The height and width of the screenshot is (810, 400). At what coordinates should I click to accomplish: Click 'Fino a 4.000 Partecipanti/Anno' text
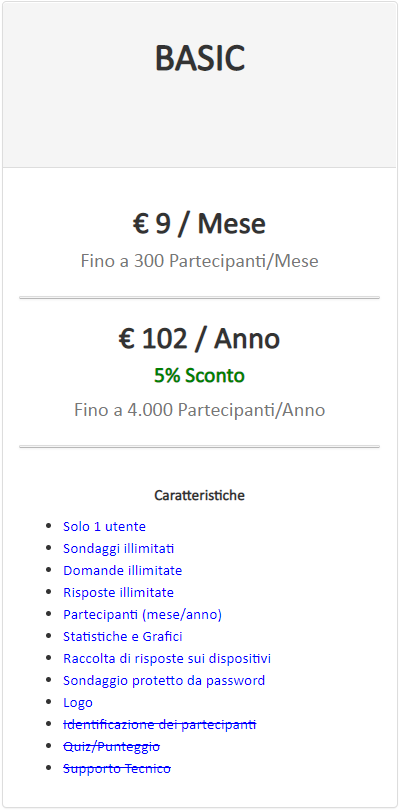tap(199, 410)
